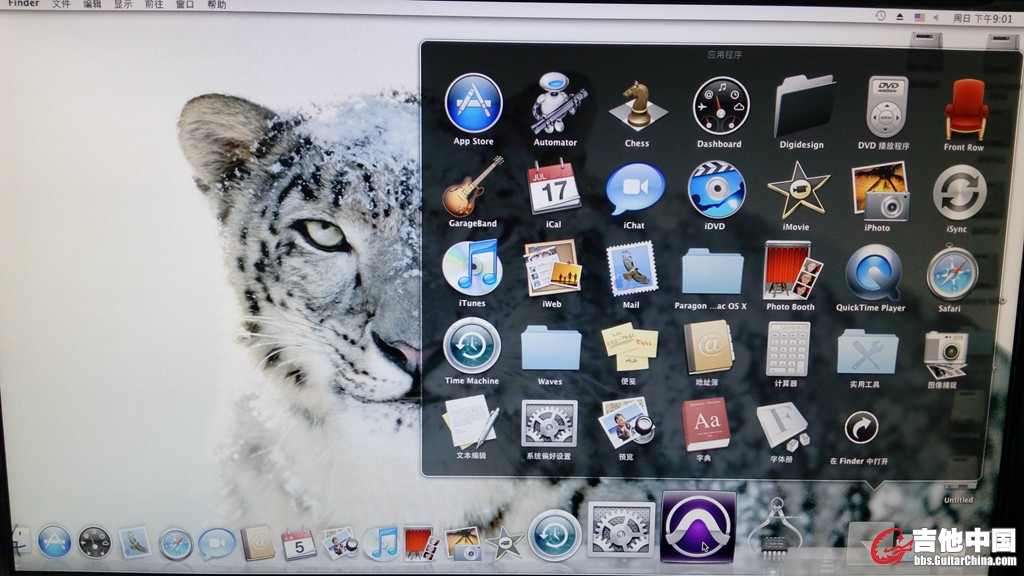Launch GarageBand
Screen dimensions: 1024x576
(x=473, y=188)
